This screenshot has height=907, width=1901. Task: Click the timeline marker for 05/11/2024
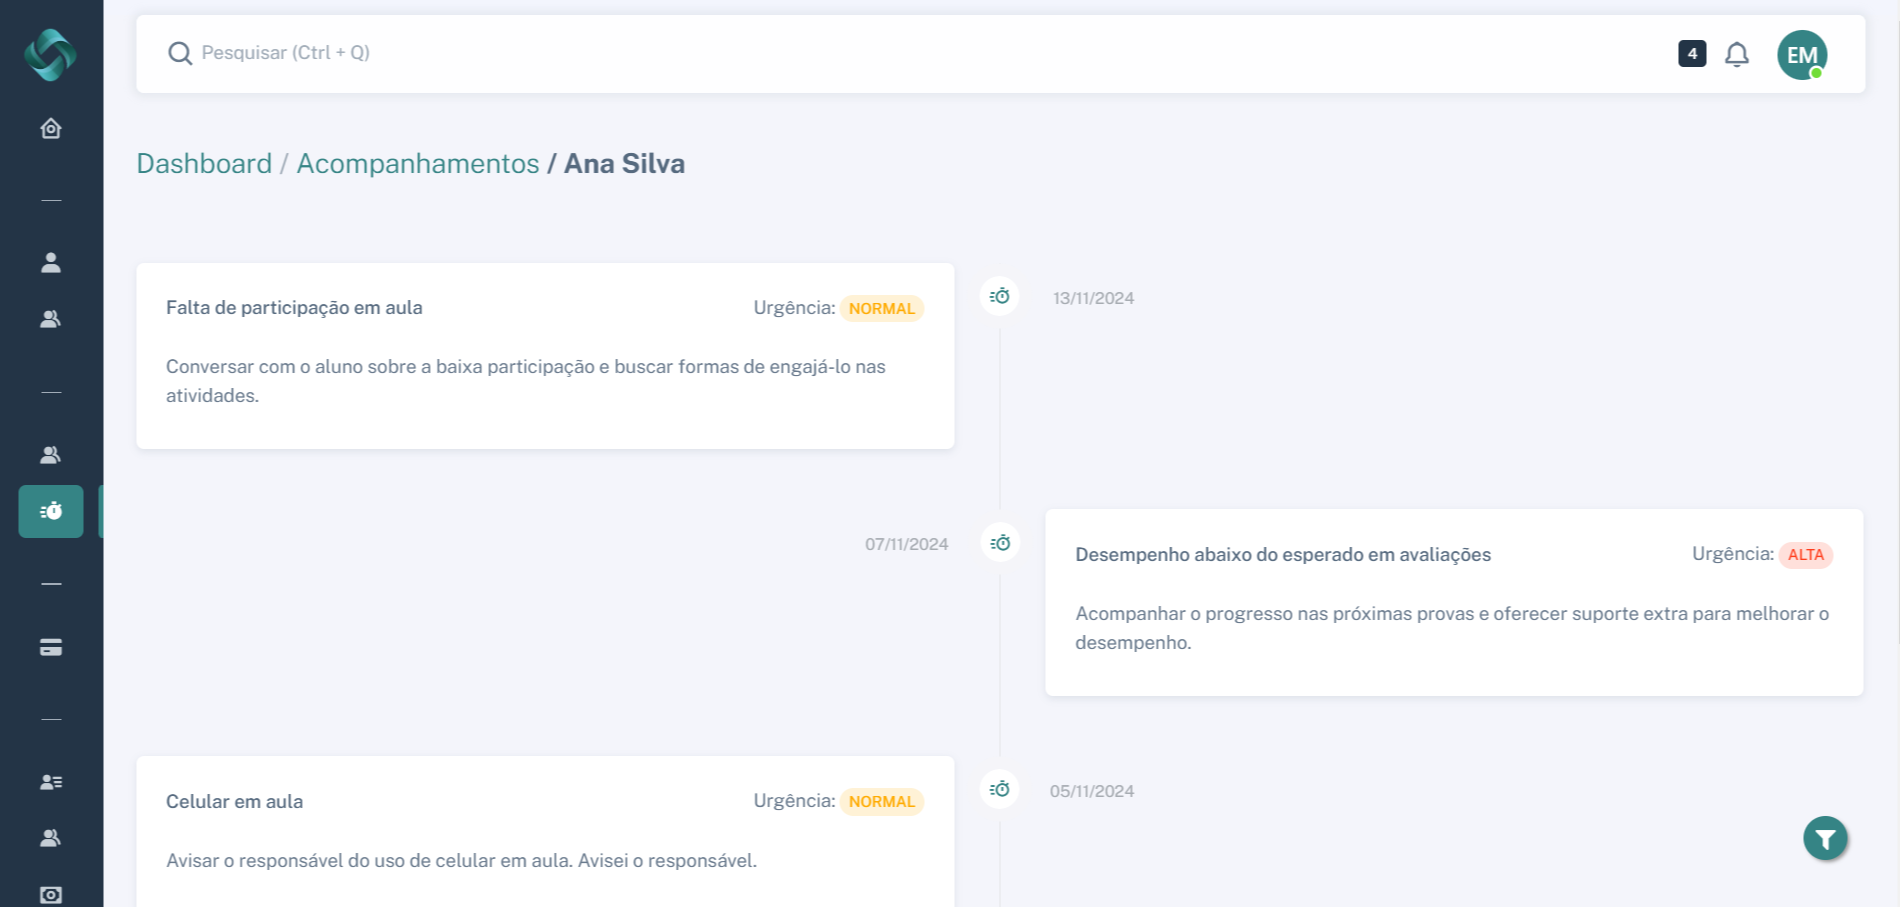[1000, 790]
